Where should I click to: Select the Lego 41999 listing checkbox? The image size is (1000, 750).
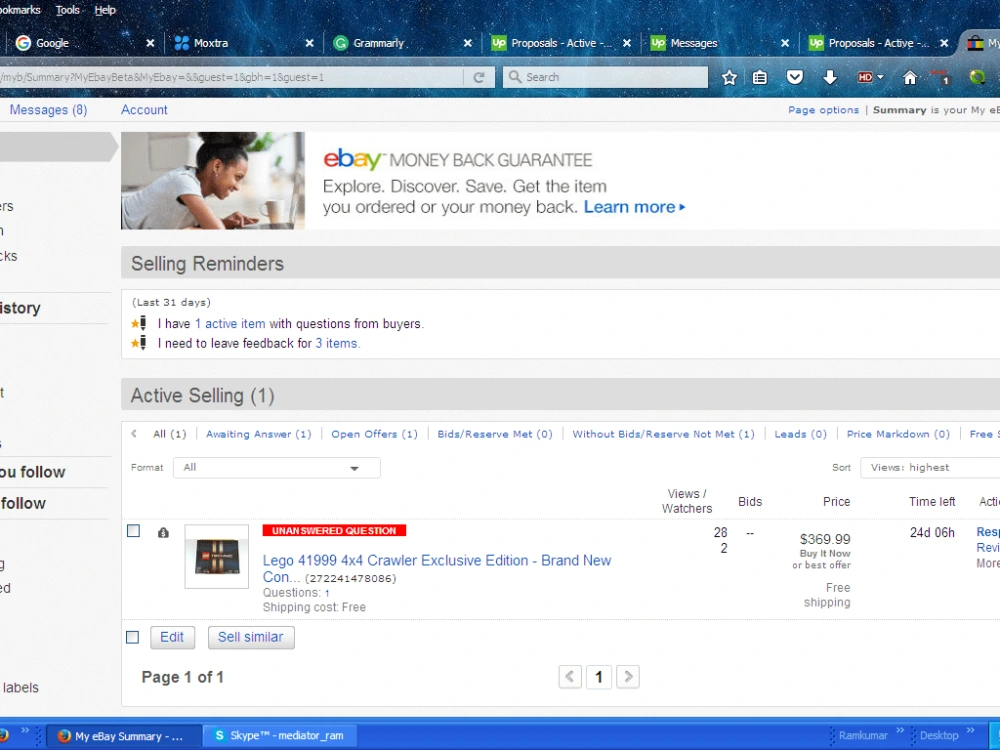(x=133, y=531)
